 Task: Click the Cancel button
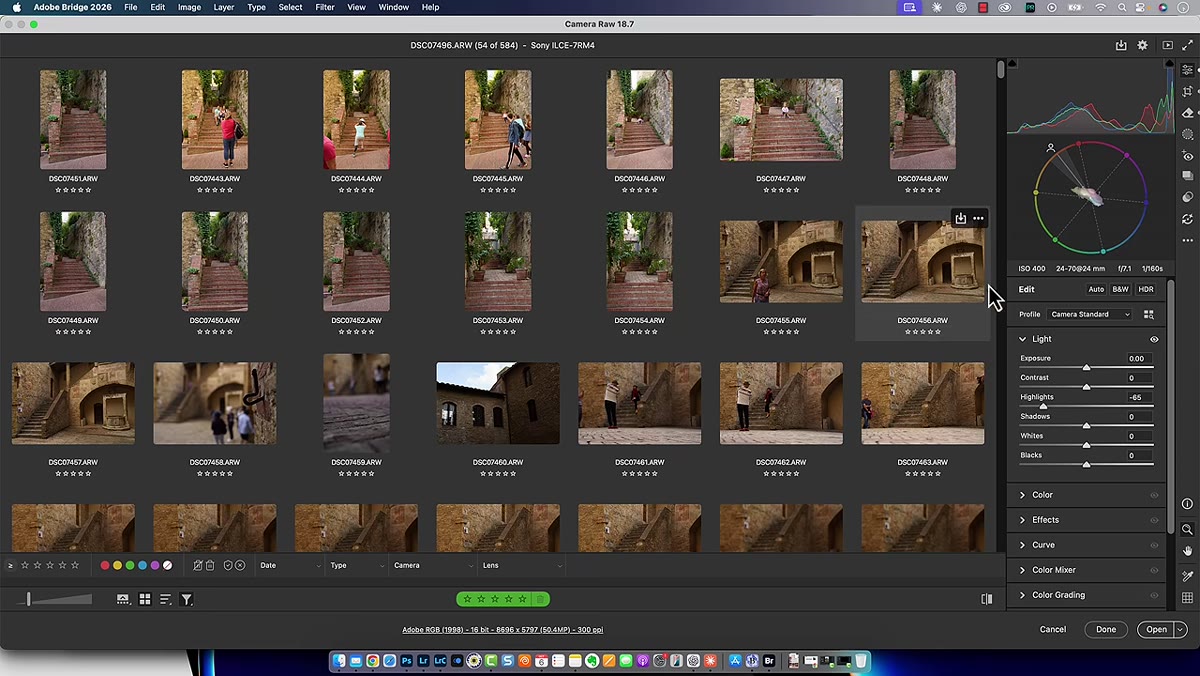(x=1052, y=629)
